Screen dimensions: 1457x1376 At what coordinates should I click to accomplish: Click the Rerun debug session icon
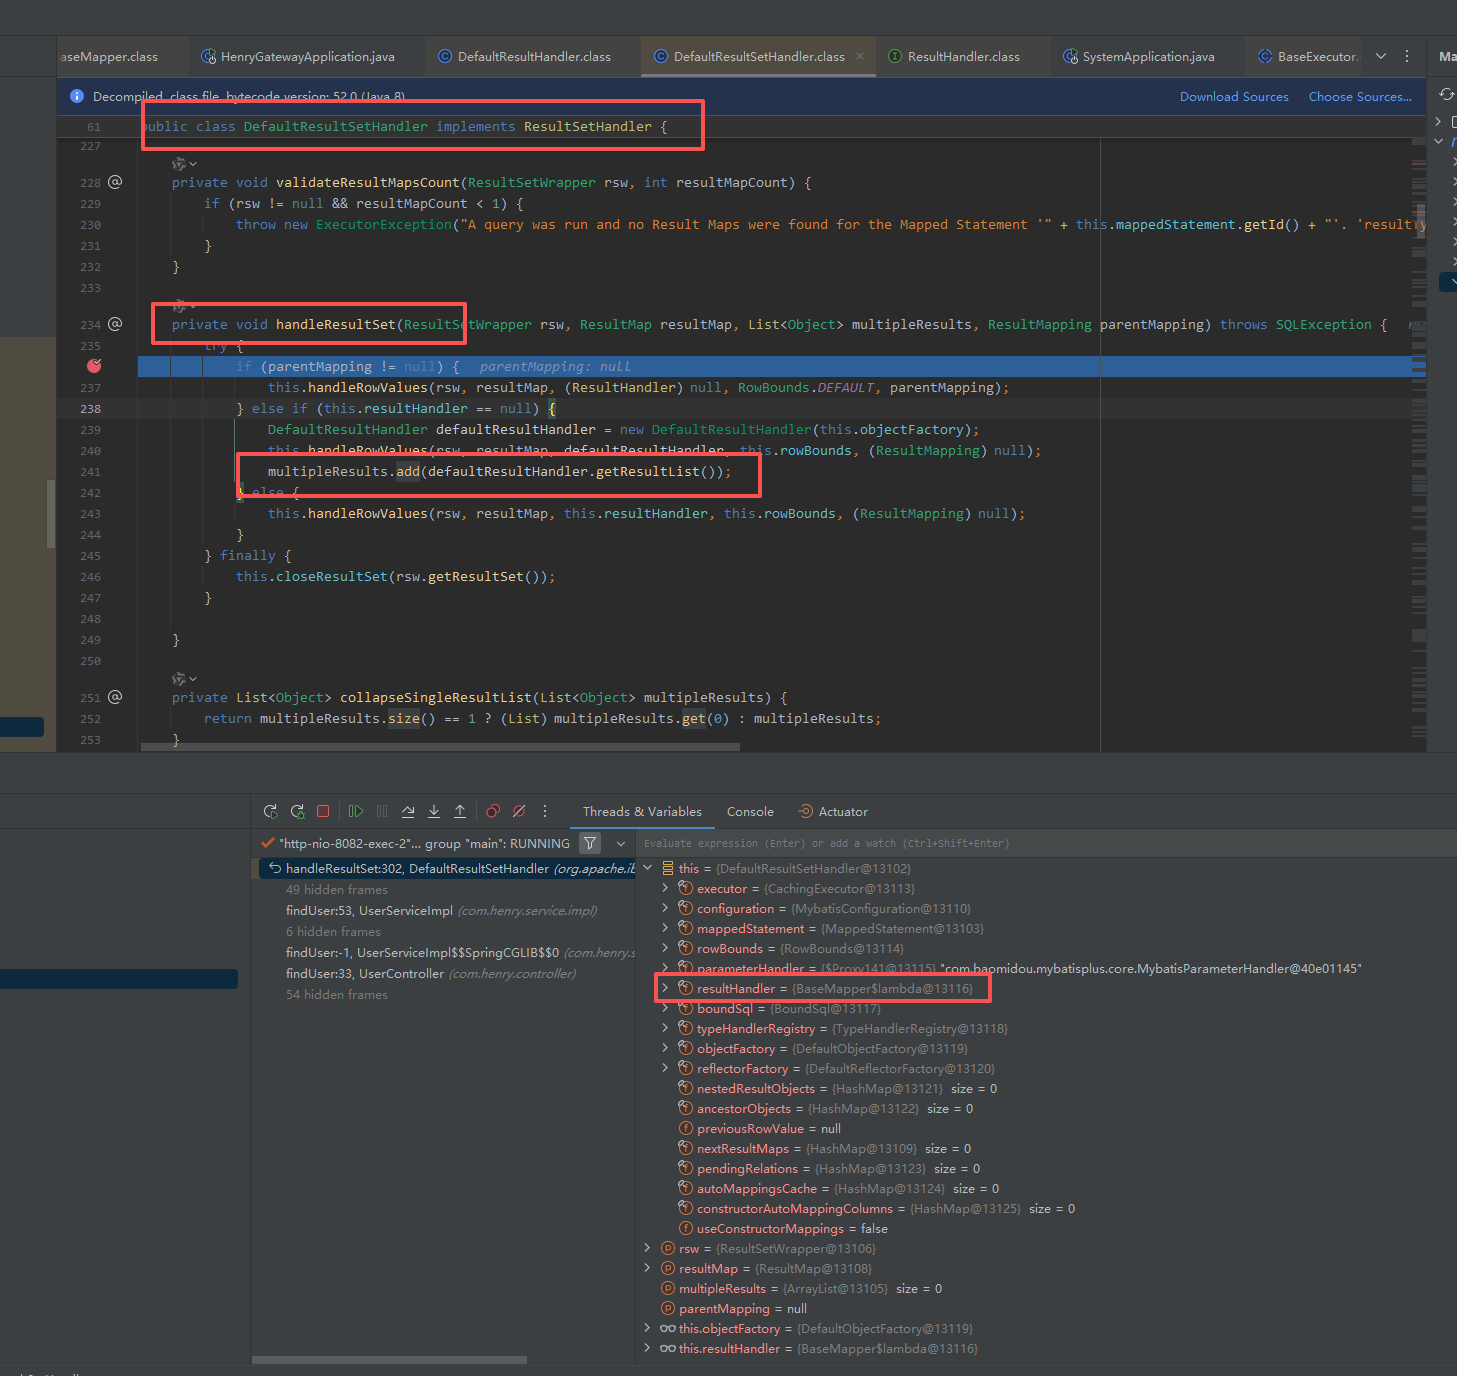(270, 811)
